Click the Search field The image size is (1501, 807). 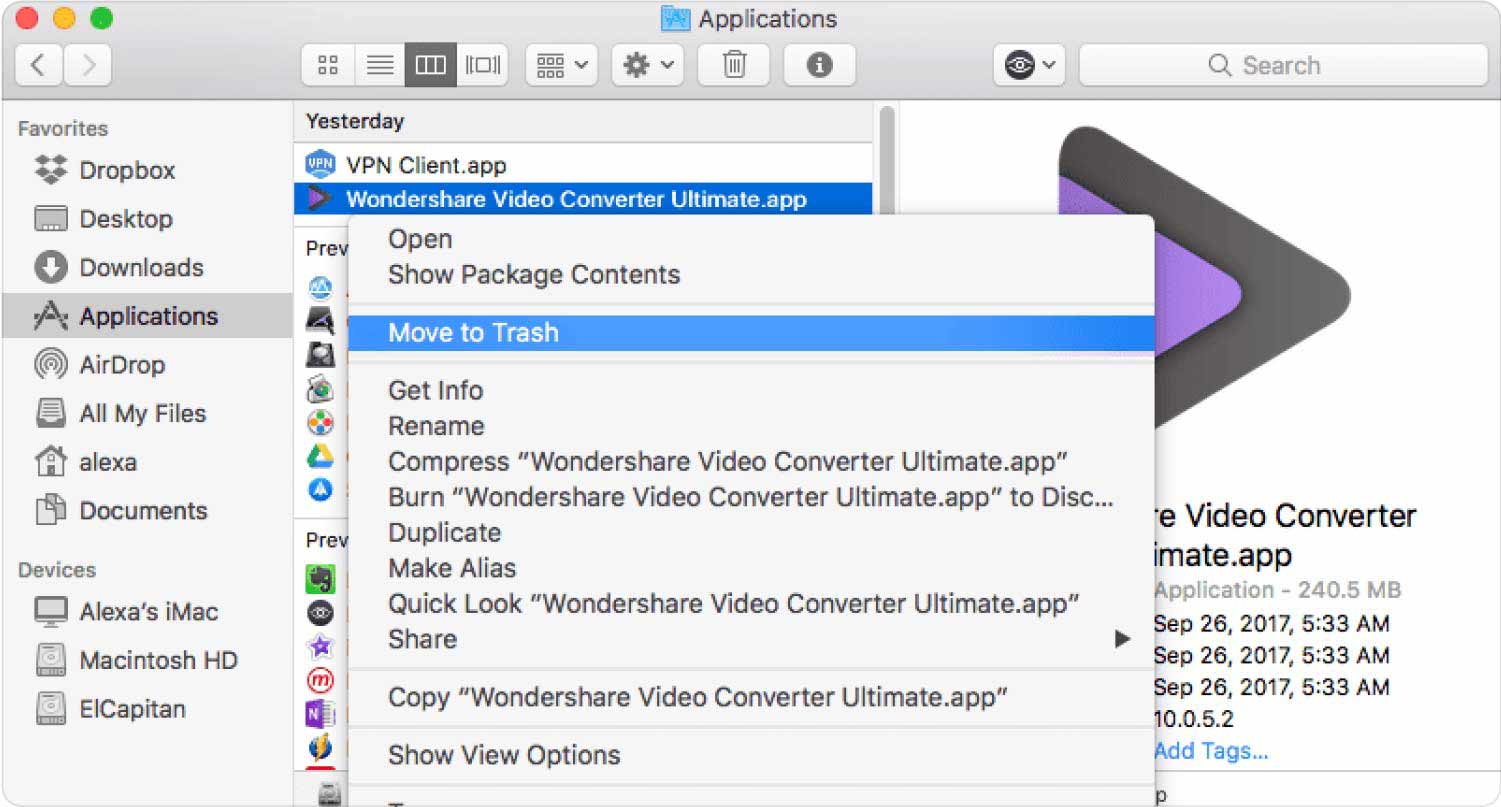click(x=1278, y=66)
